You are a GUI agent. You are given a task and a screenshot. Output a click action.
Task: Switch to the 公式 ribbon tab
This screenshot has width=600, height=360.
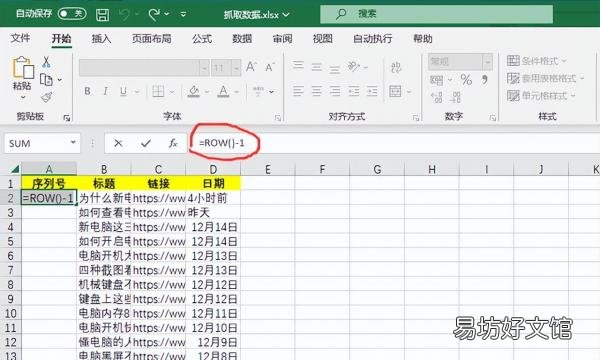(202, 39)
